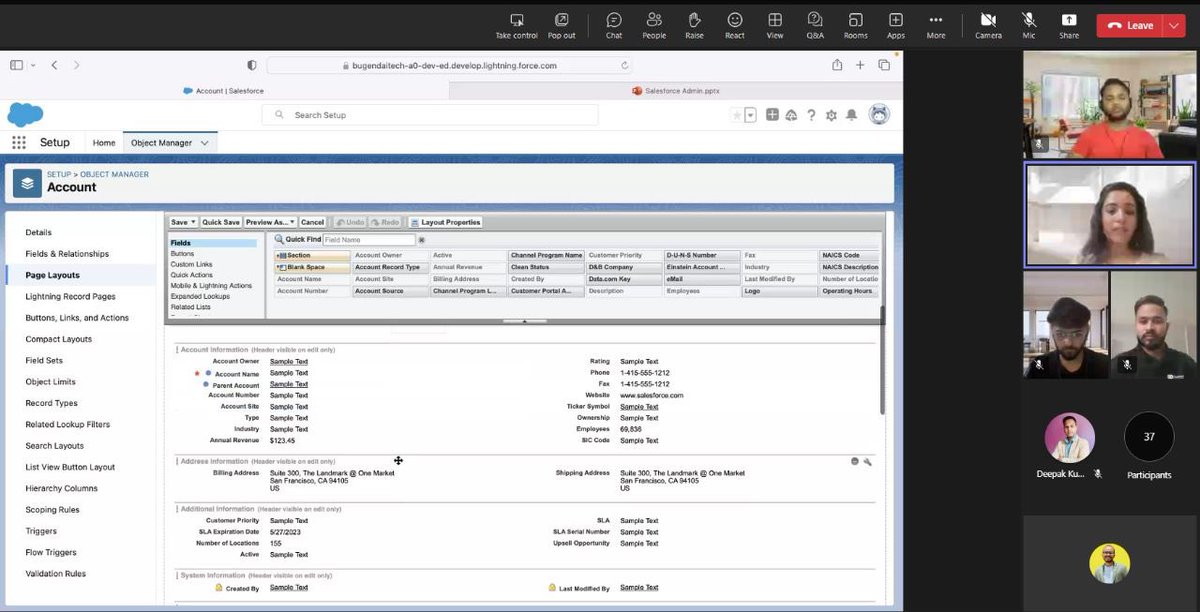Open the App Launcher grid
This screenshot has height=612, width=1200.
[18, 143]
